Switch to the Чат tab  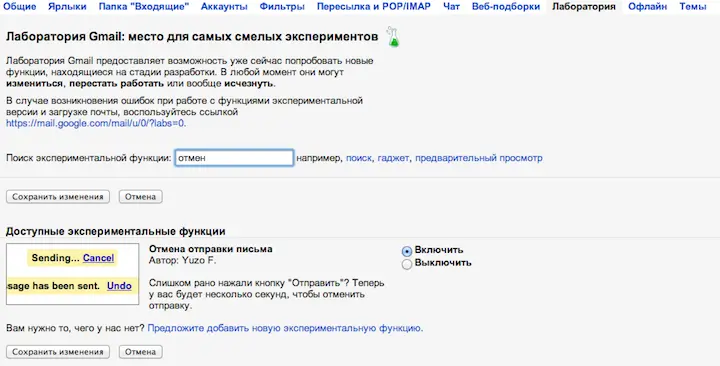click(x=451, y=6)
